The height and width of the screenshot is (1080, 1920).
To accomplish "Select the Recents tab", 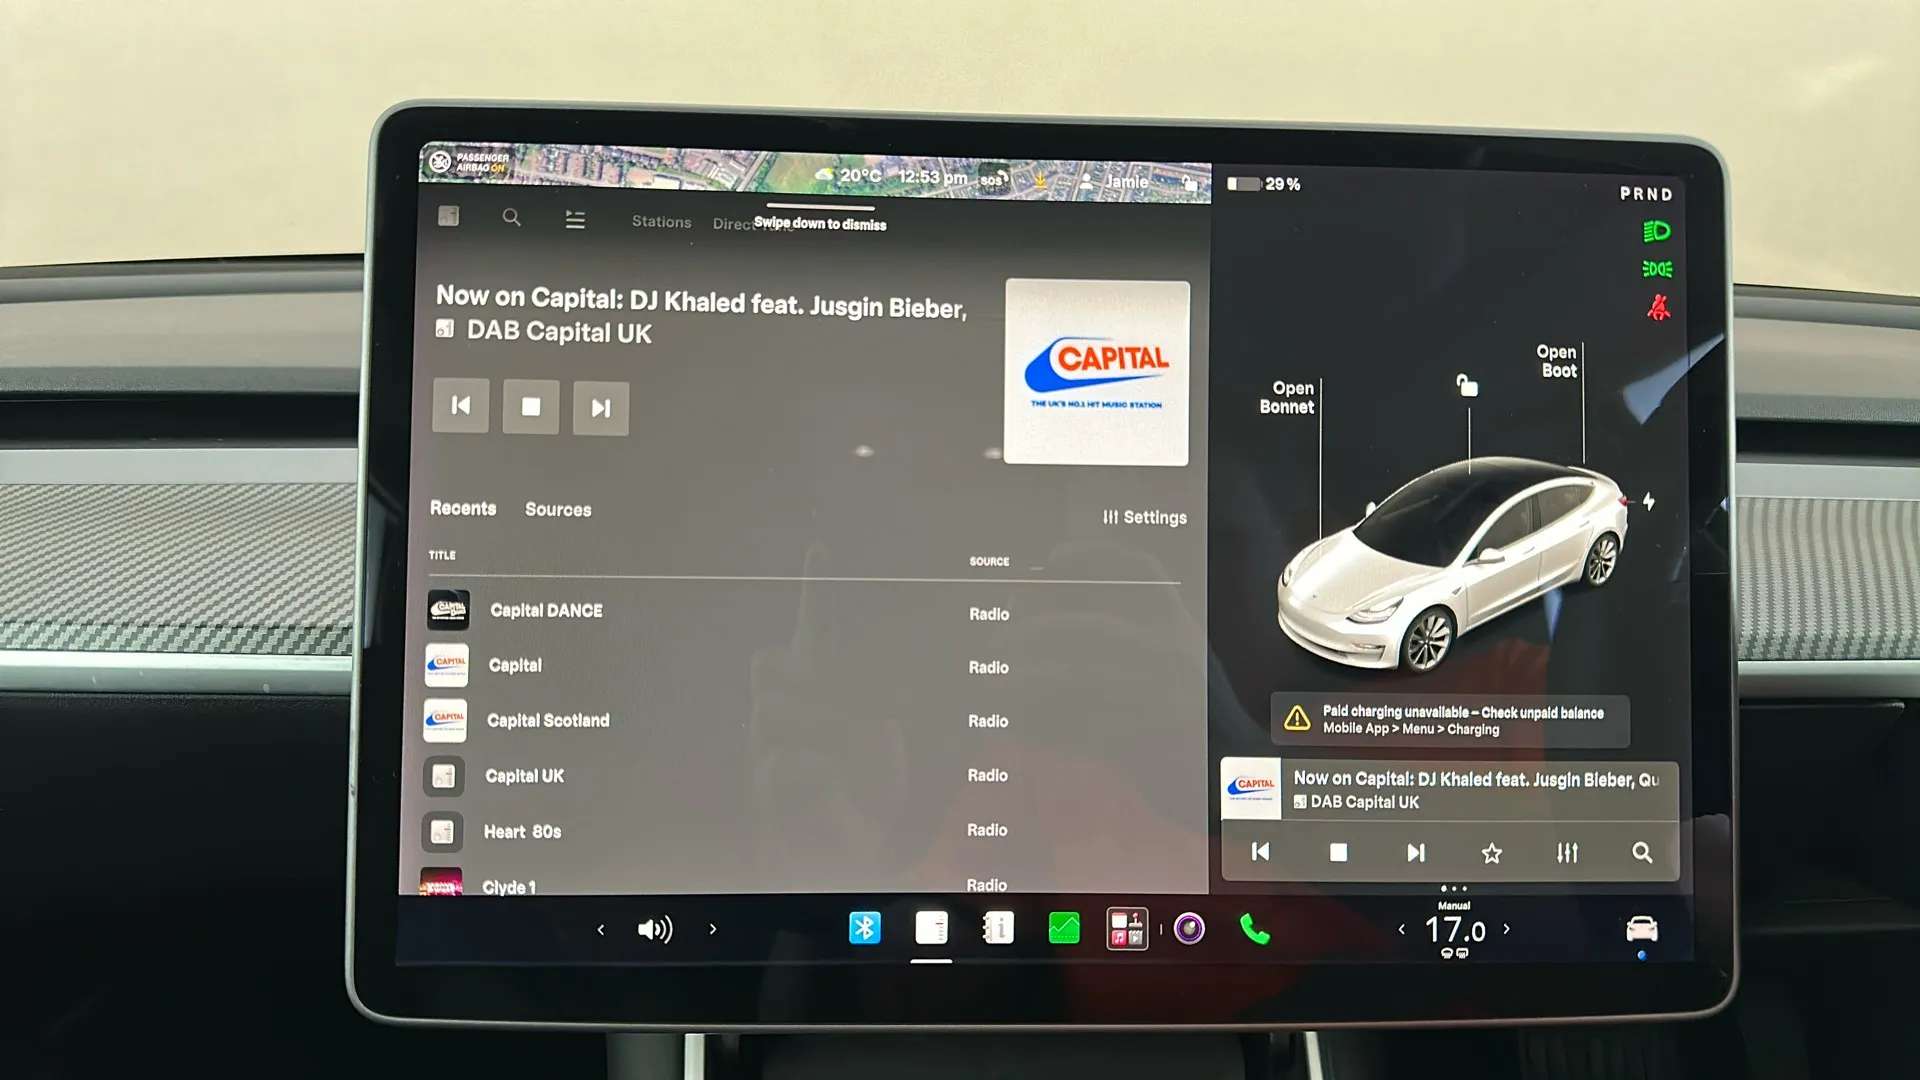I will (463, 508).
